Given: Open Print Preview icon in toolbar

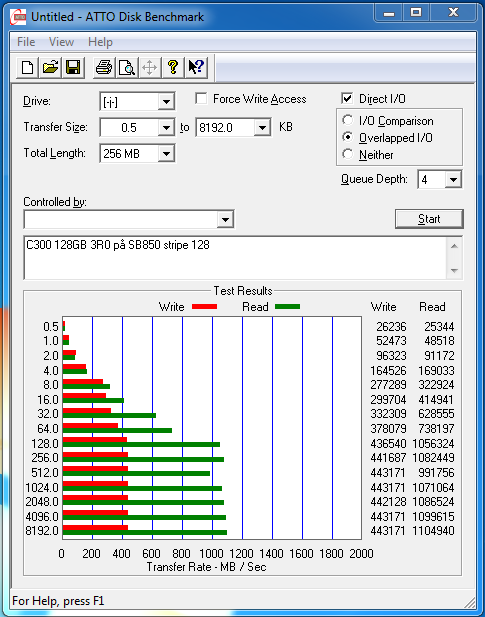Looking at the screenshot, I should point(127,67).
